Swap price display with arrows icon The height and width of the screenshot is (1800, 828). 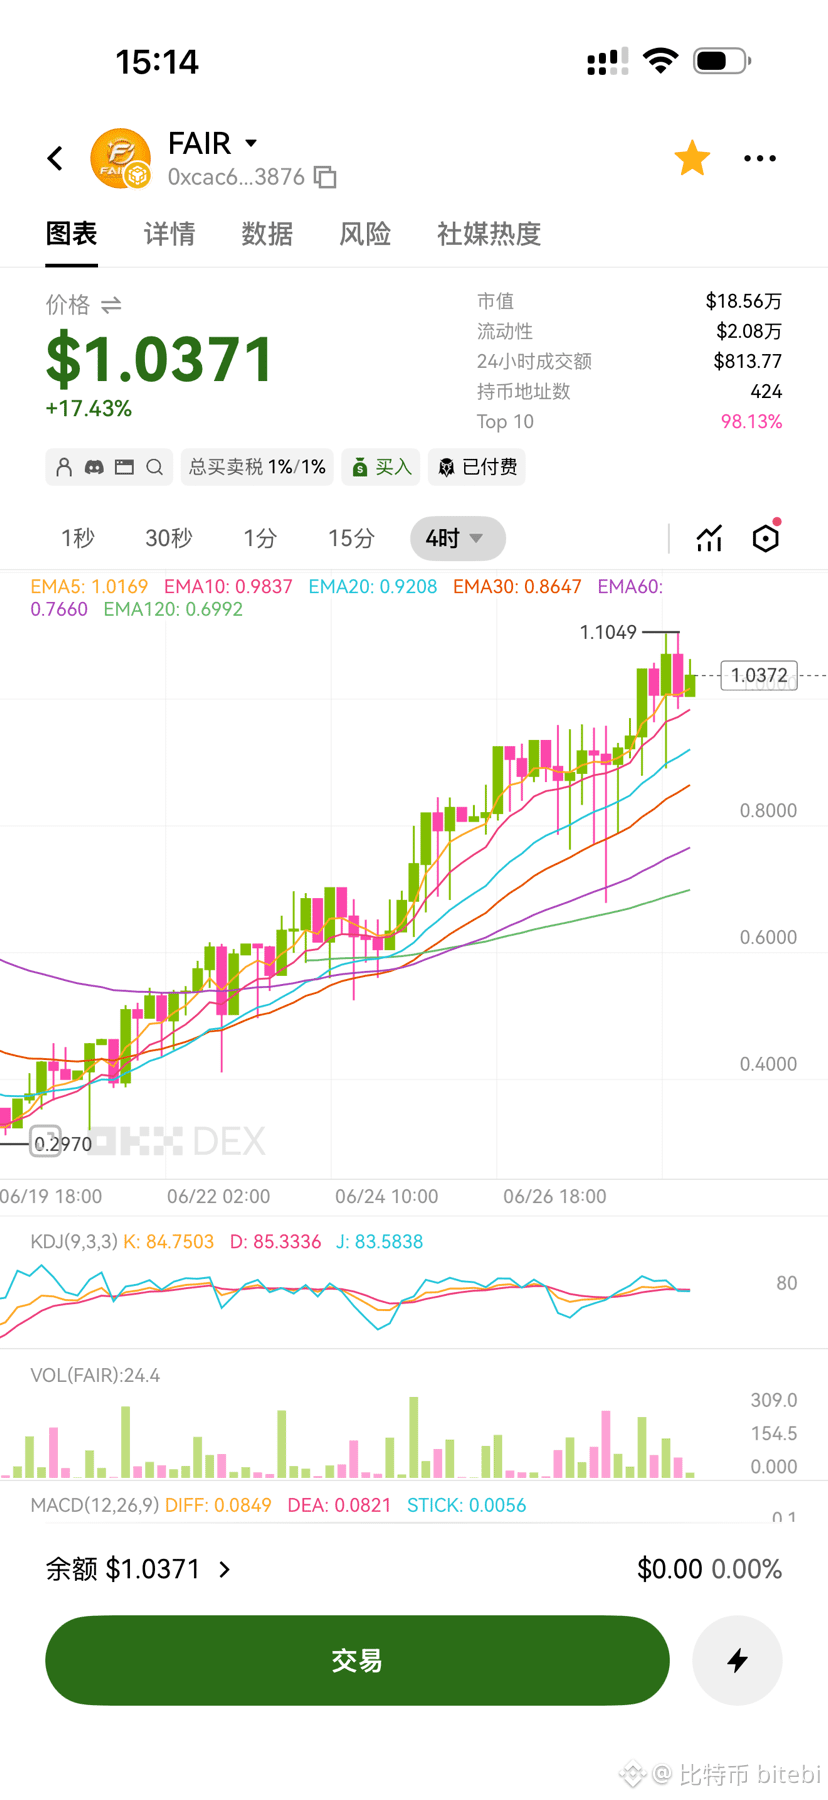111,305
